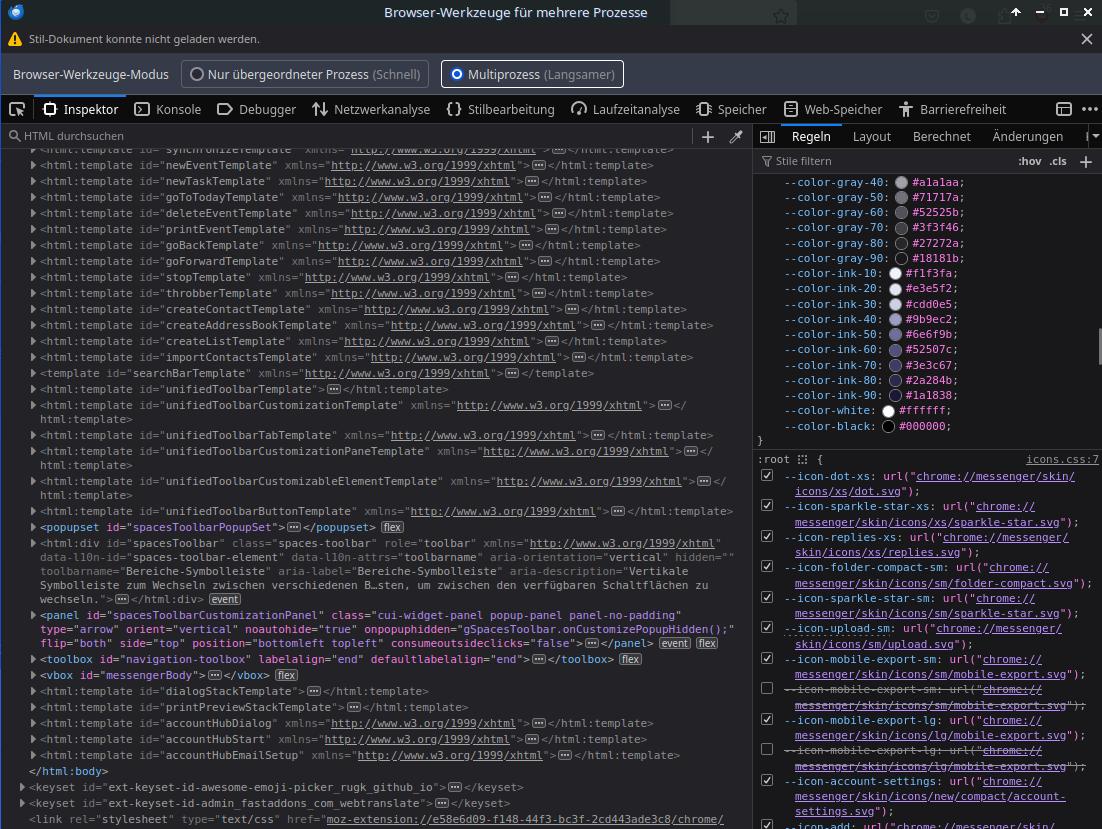
Task: Switch to Netzwerkanalyse tab
Action: pos(371,110)
